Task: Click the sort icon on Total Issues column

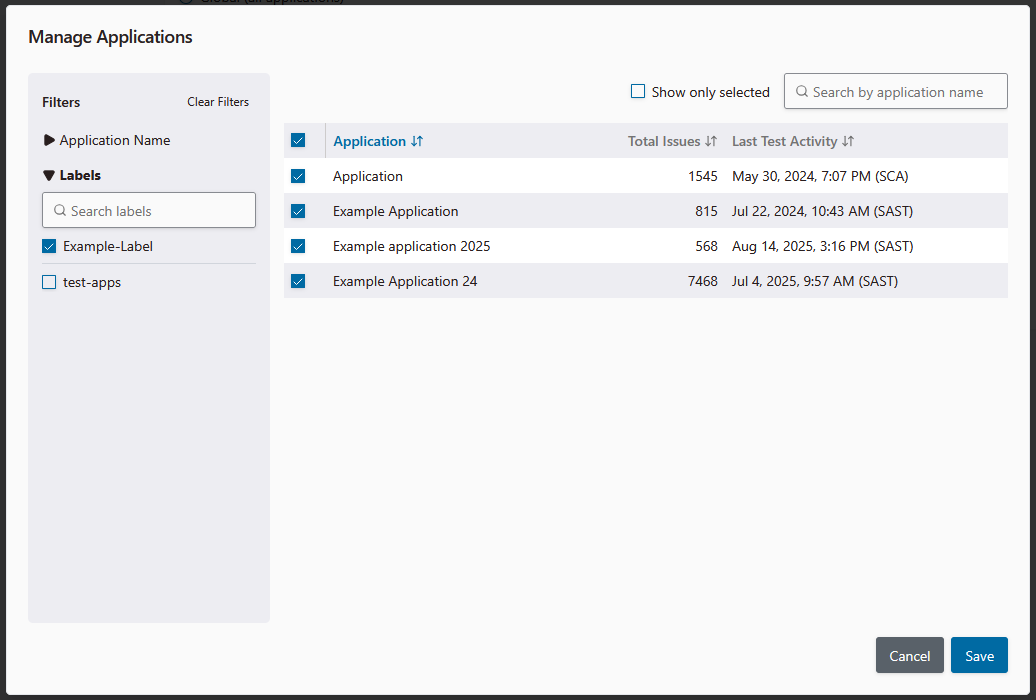Action: click(712, 141)
